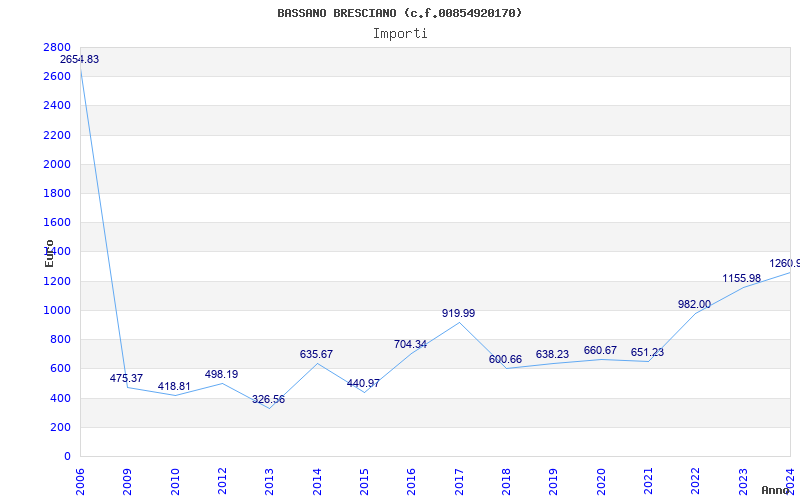Click the 0 Euro axis value
The height and width of the screenshot is (500, 800).
(x=67, y=457)
